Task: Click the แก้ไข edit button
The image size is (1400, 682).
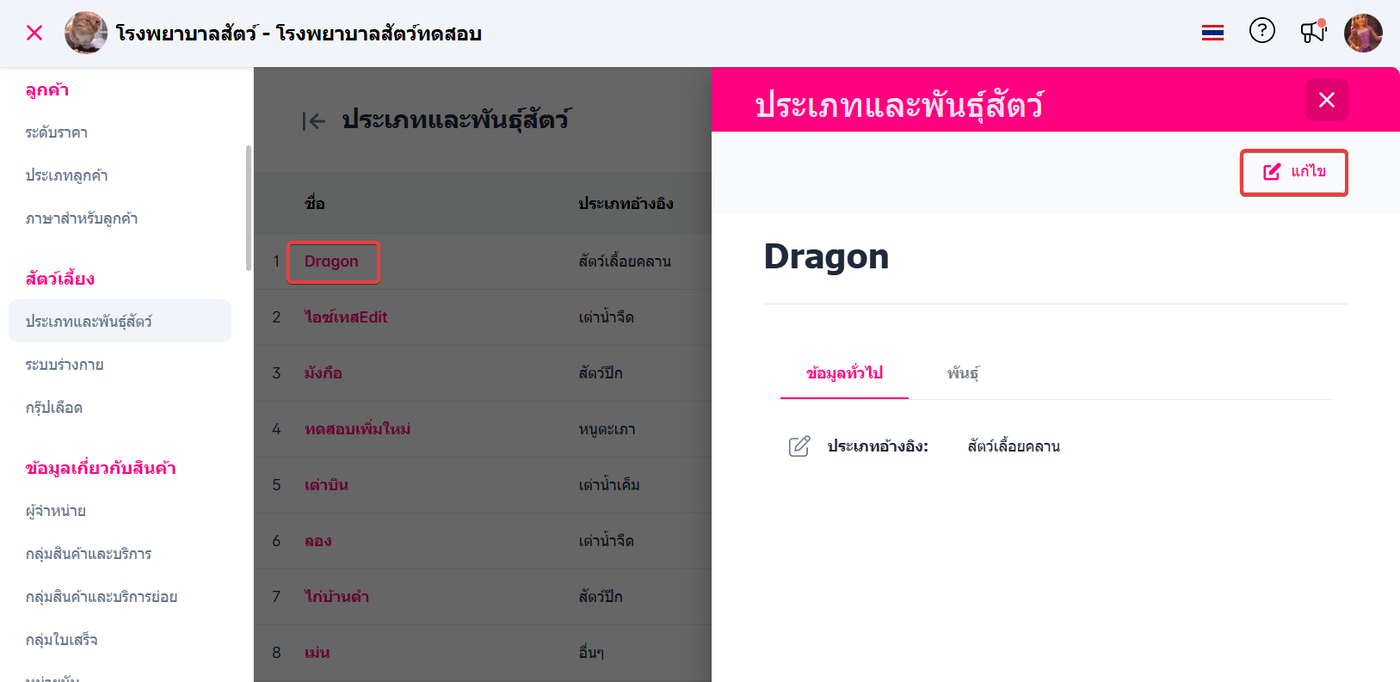Action: [1294, 172]
